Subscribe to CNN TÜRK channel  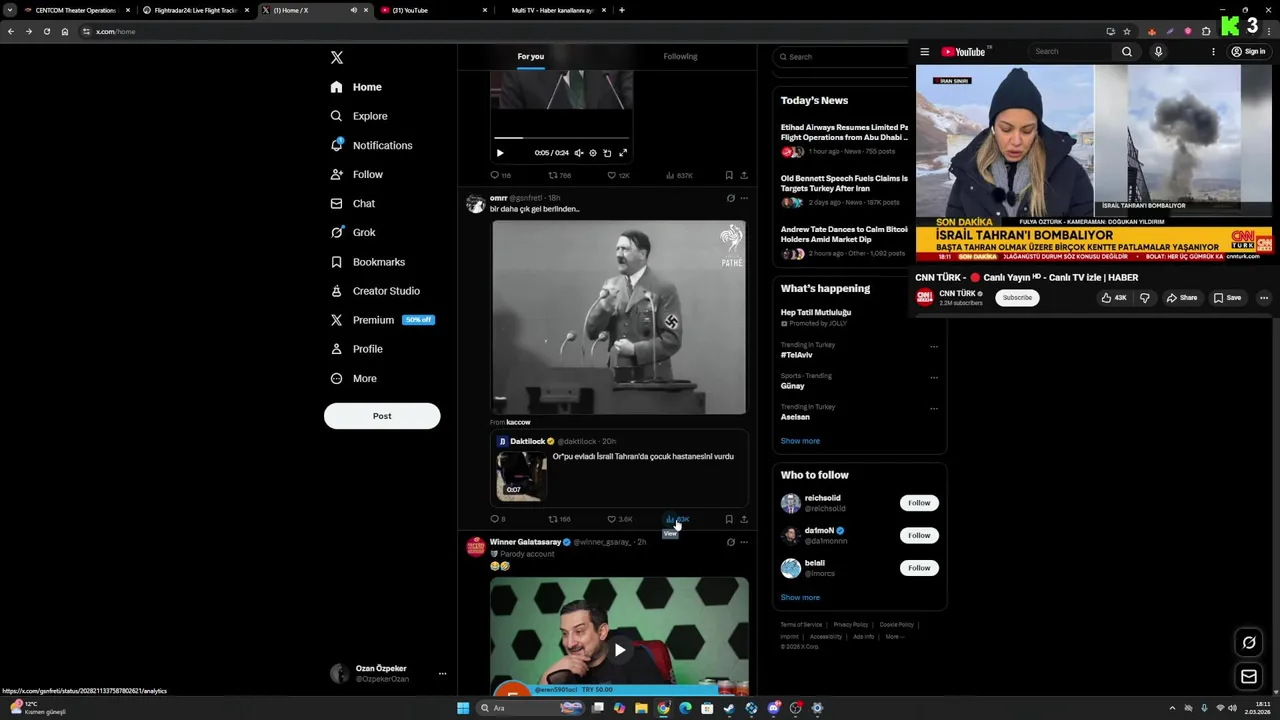click(x=1017, y=298)
